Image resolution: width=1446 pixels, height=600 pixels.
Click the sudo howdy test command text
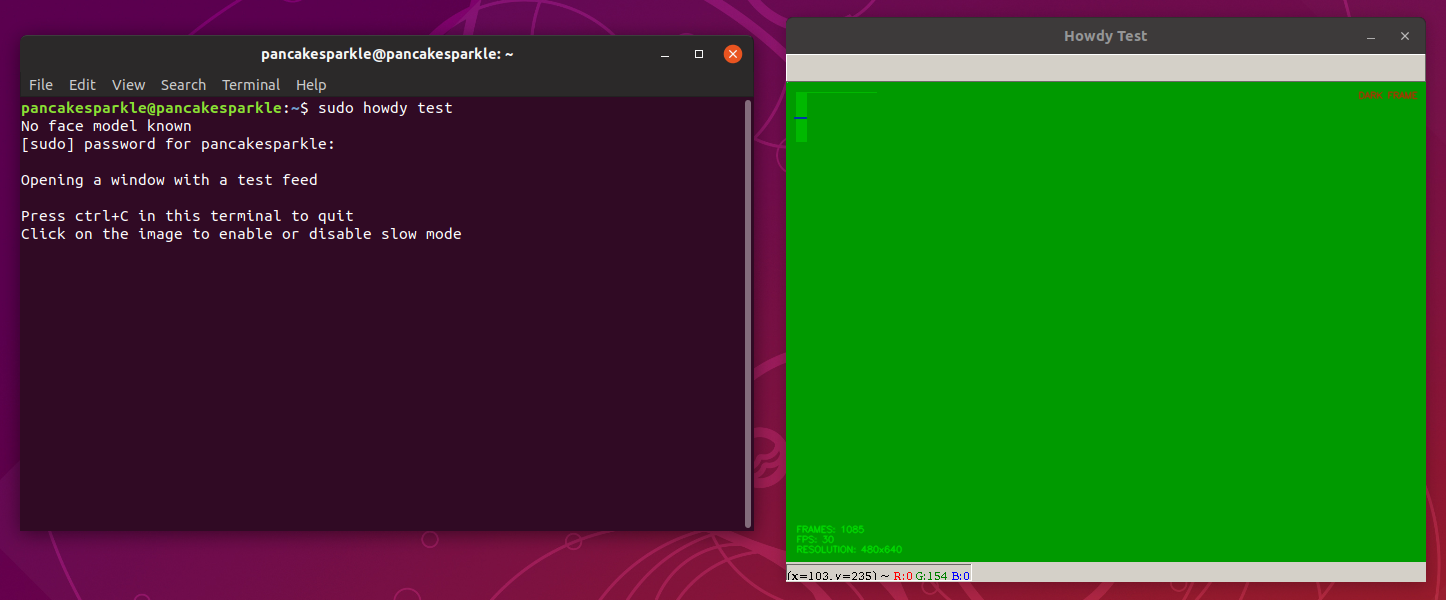click(x=384, y=107)
